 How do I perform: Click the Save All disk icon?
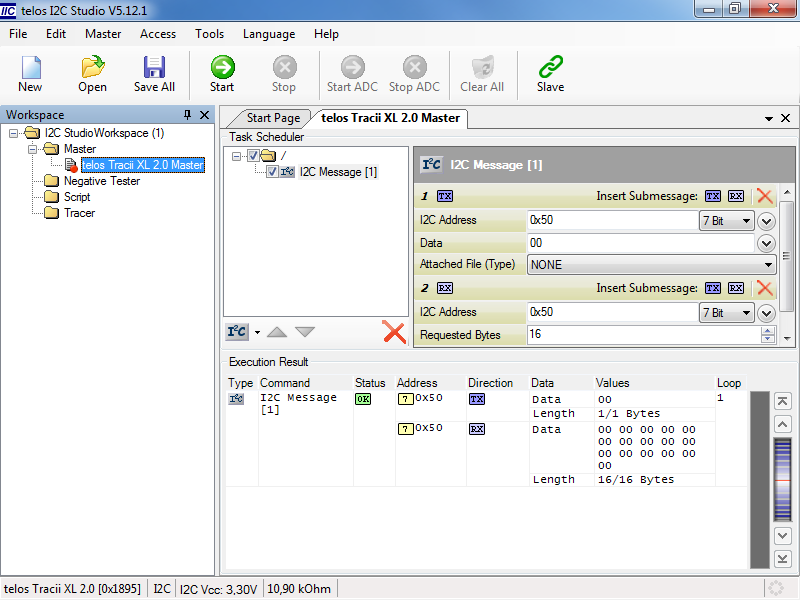(154, 74)
